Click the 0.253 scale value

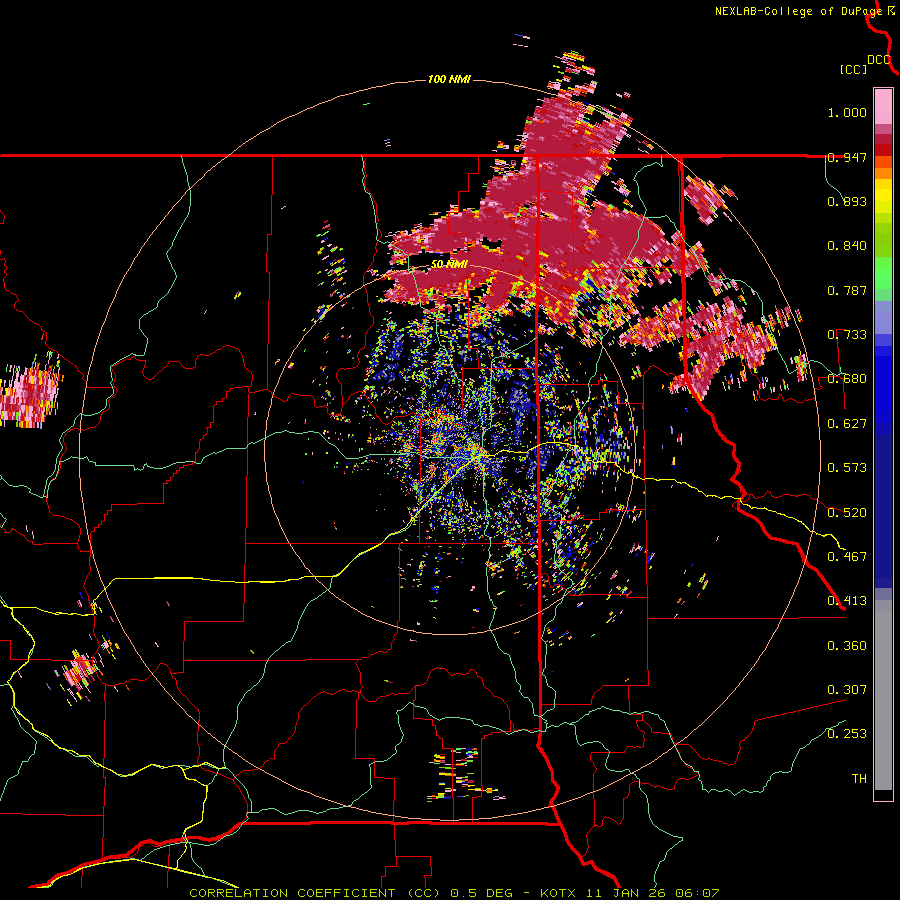click(847, 734)
